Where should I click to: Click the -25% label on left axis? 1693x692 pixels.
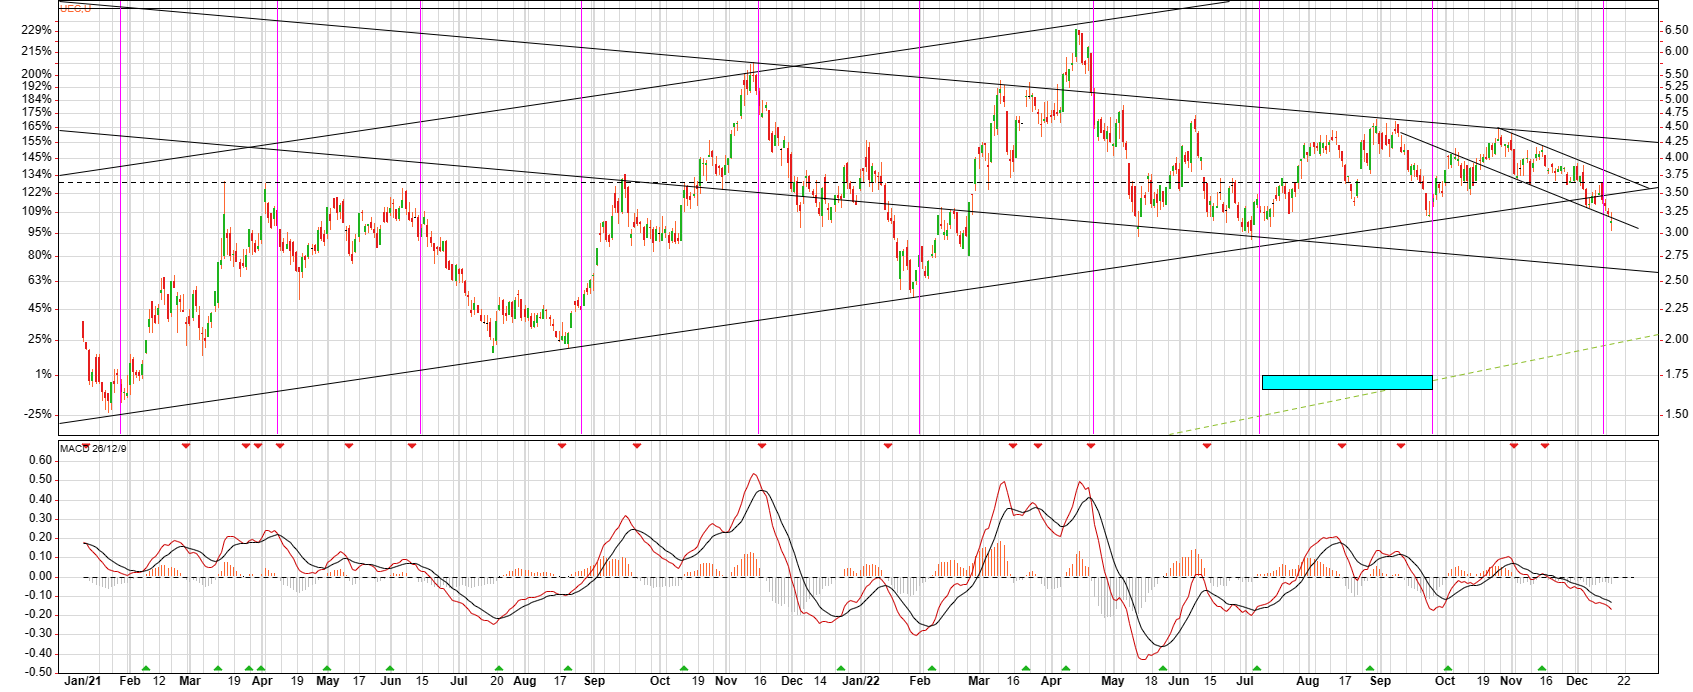coord(38,414)
